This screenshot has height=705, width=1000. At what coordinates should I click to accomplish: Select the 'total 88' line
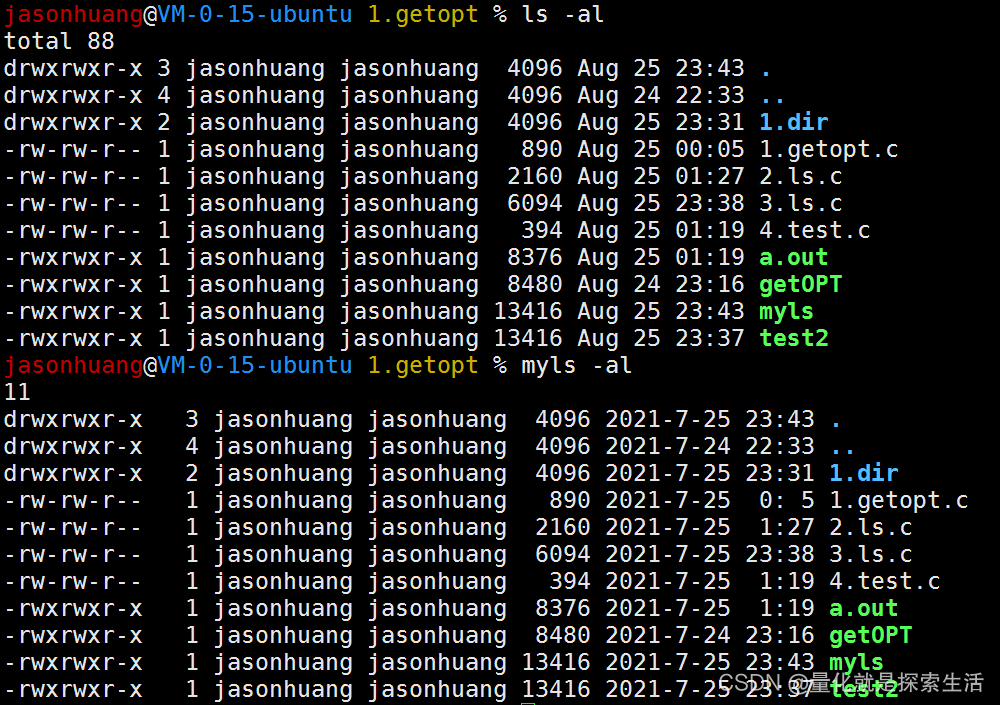point(59,41)
